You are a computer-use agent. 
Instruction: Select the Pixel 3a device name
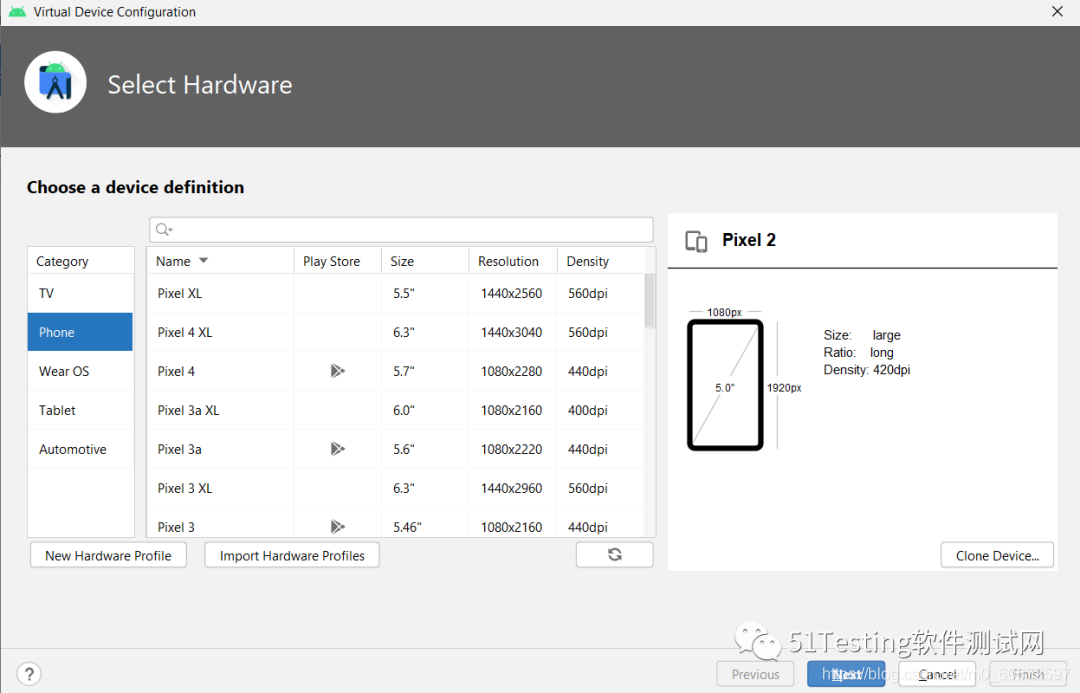click(x=179, y=449)
